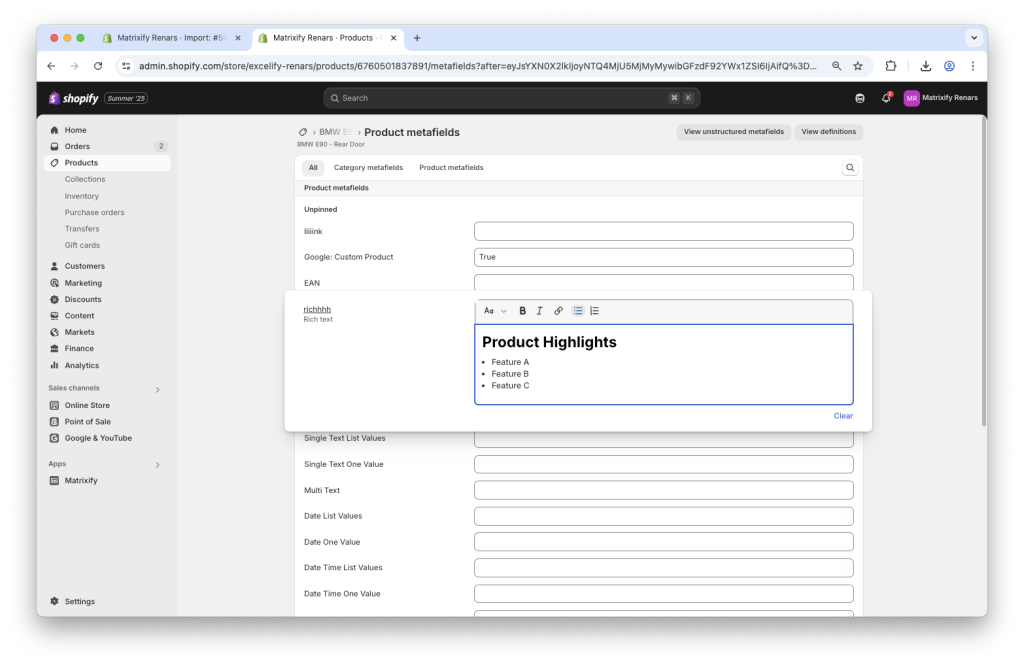1024x665 pixels.
Task: Apply italic formatting in the richhhh editor
Action: click(x=540, y=310)
